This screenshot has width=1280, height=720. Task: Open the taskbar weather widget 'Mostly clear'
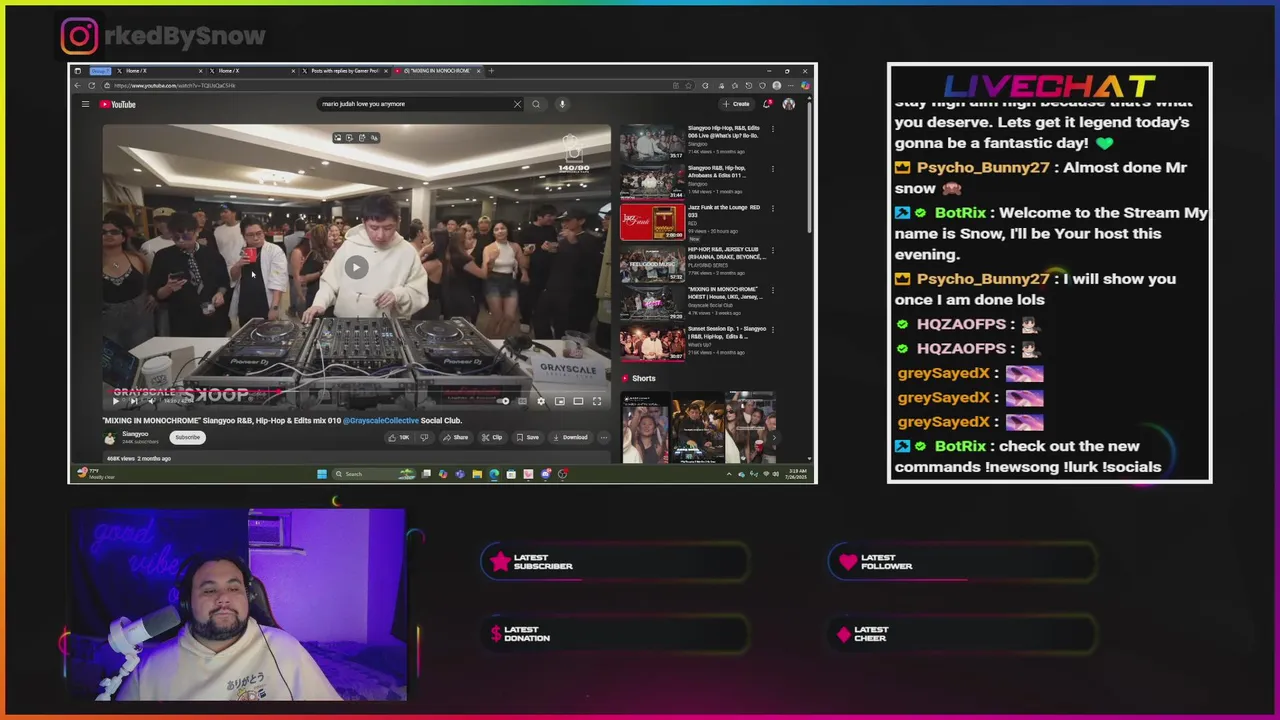pos(94,474)
